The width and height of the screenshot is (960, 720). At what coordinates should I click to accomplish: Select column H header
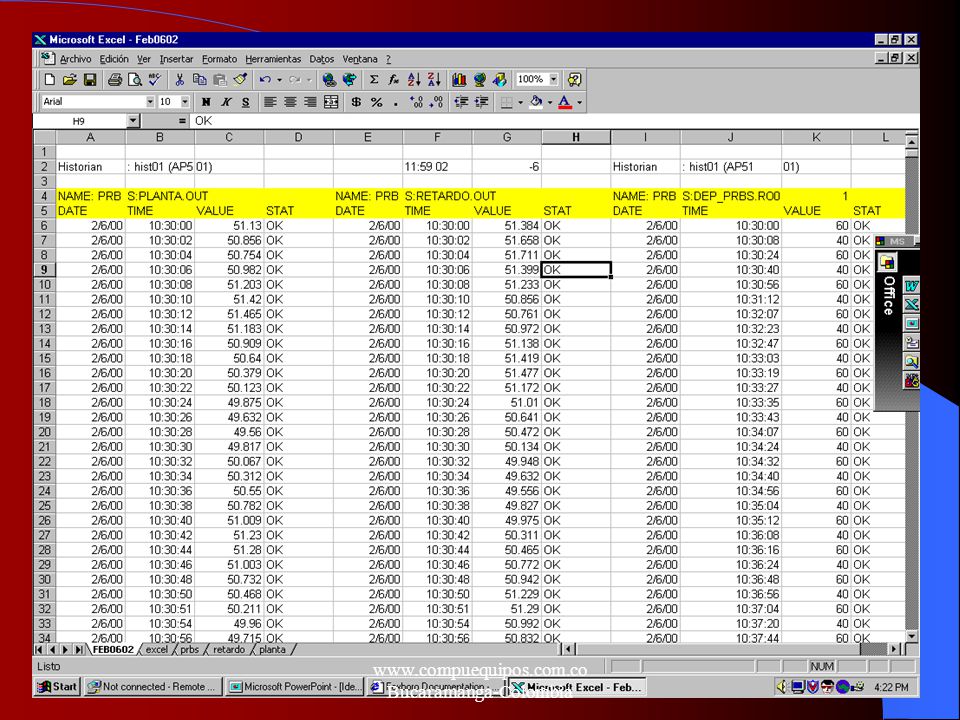click(x=576, y=137)
